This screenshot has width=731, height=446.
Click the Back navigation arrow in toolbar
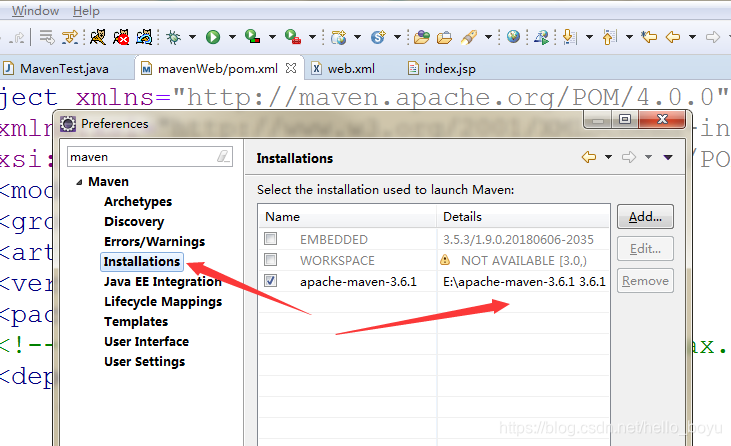[x=673, y=36]
